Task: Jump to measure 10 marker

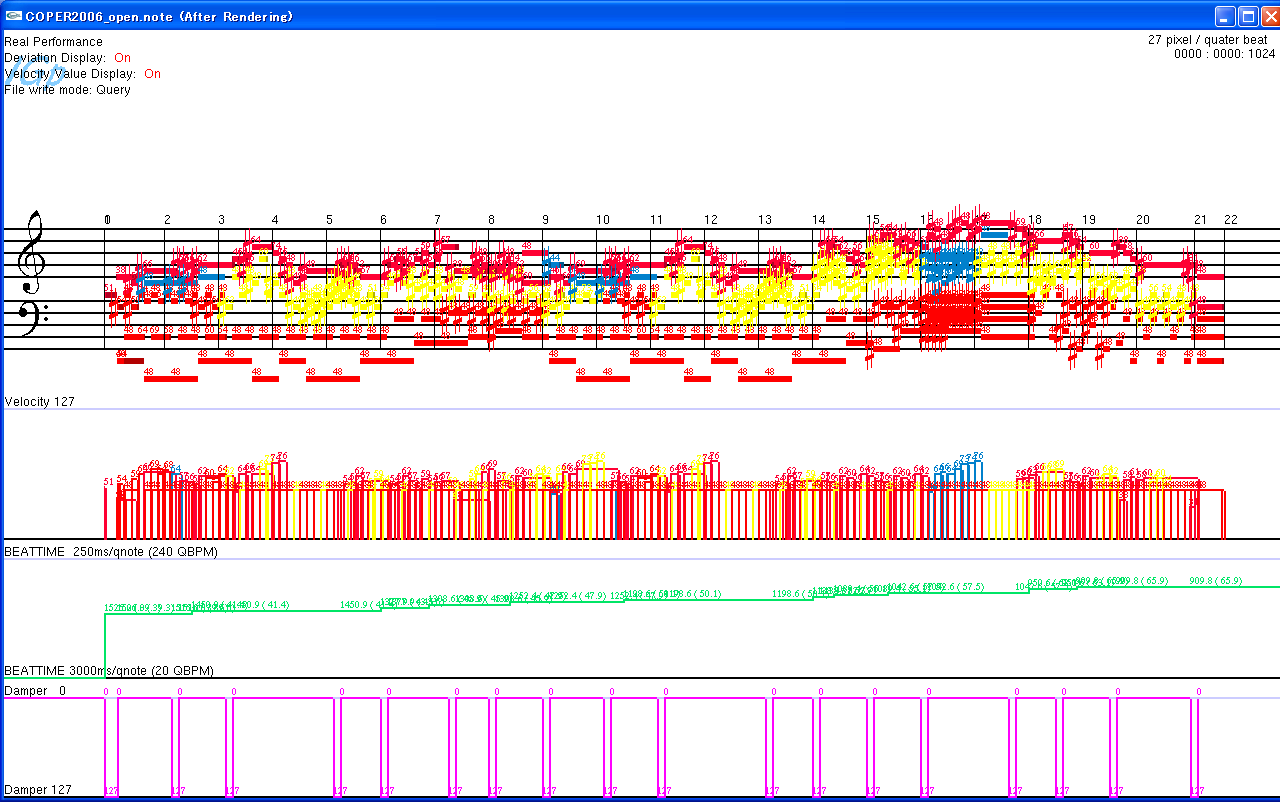Action: click(602, 220)
